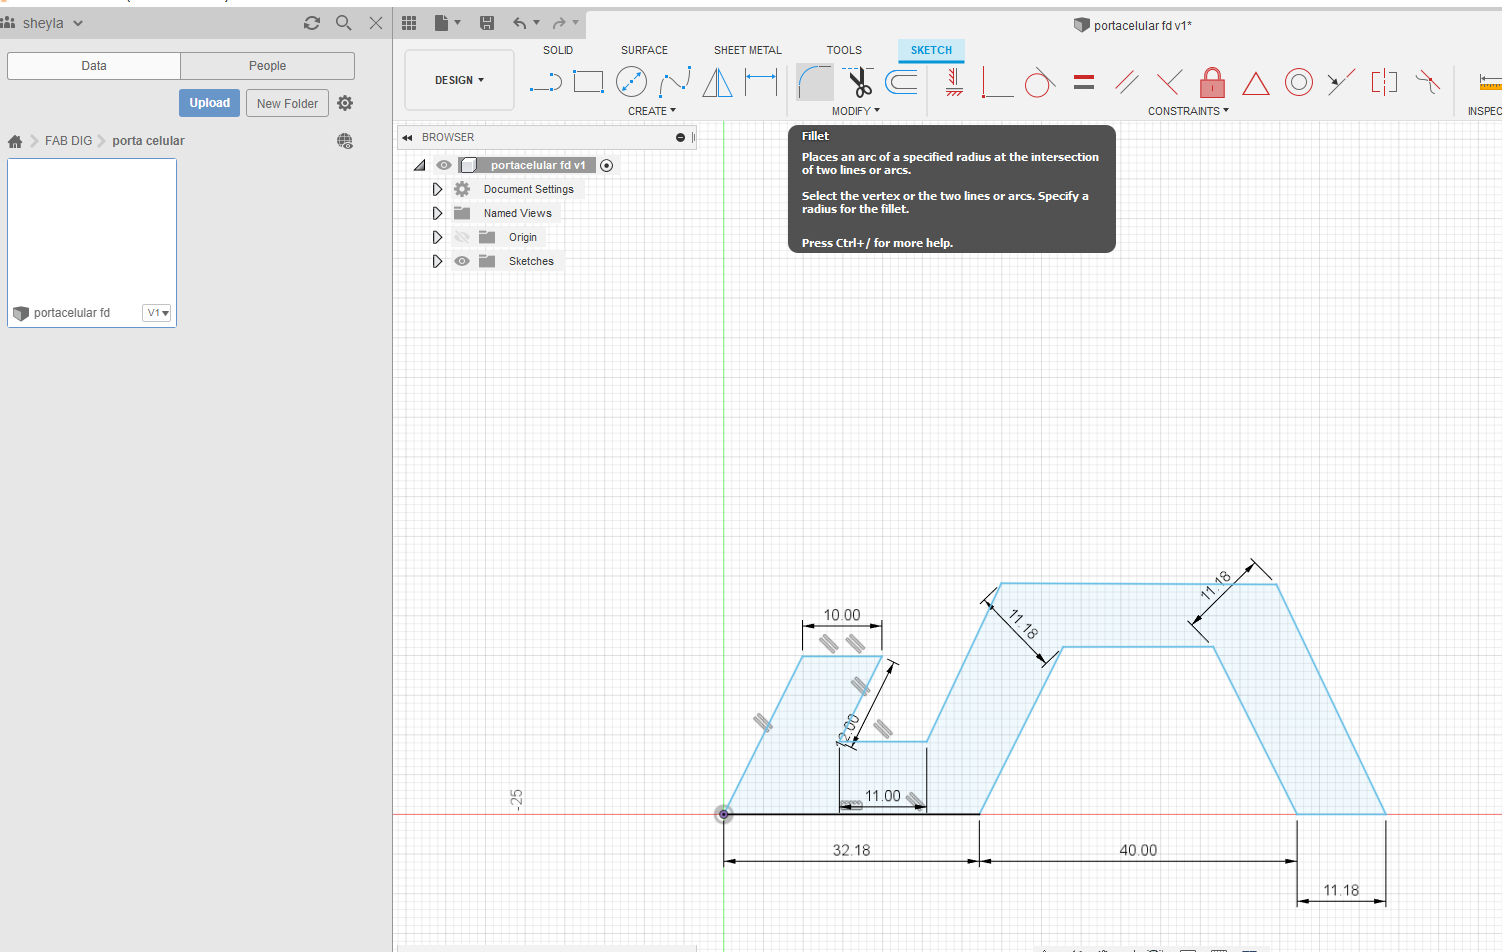Open the portacelular fd file thumbnail
Viewport: 1502px width, 952px height.
click(92, 231)
